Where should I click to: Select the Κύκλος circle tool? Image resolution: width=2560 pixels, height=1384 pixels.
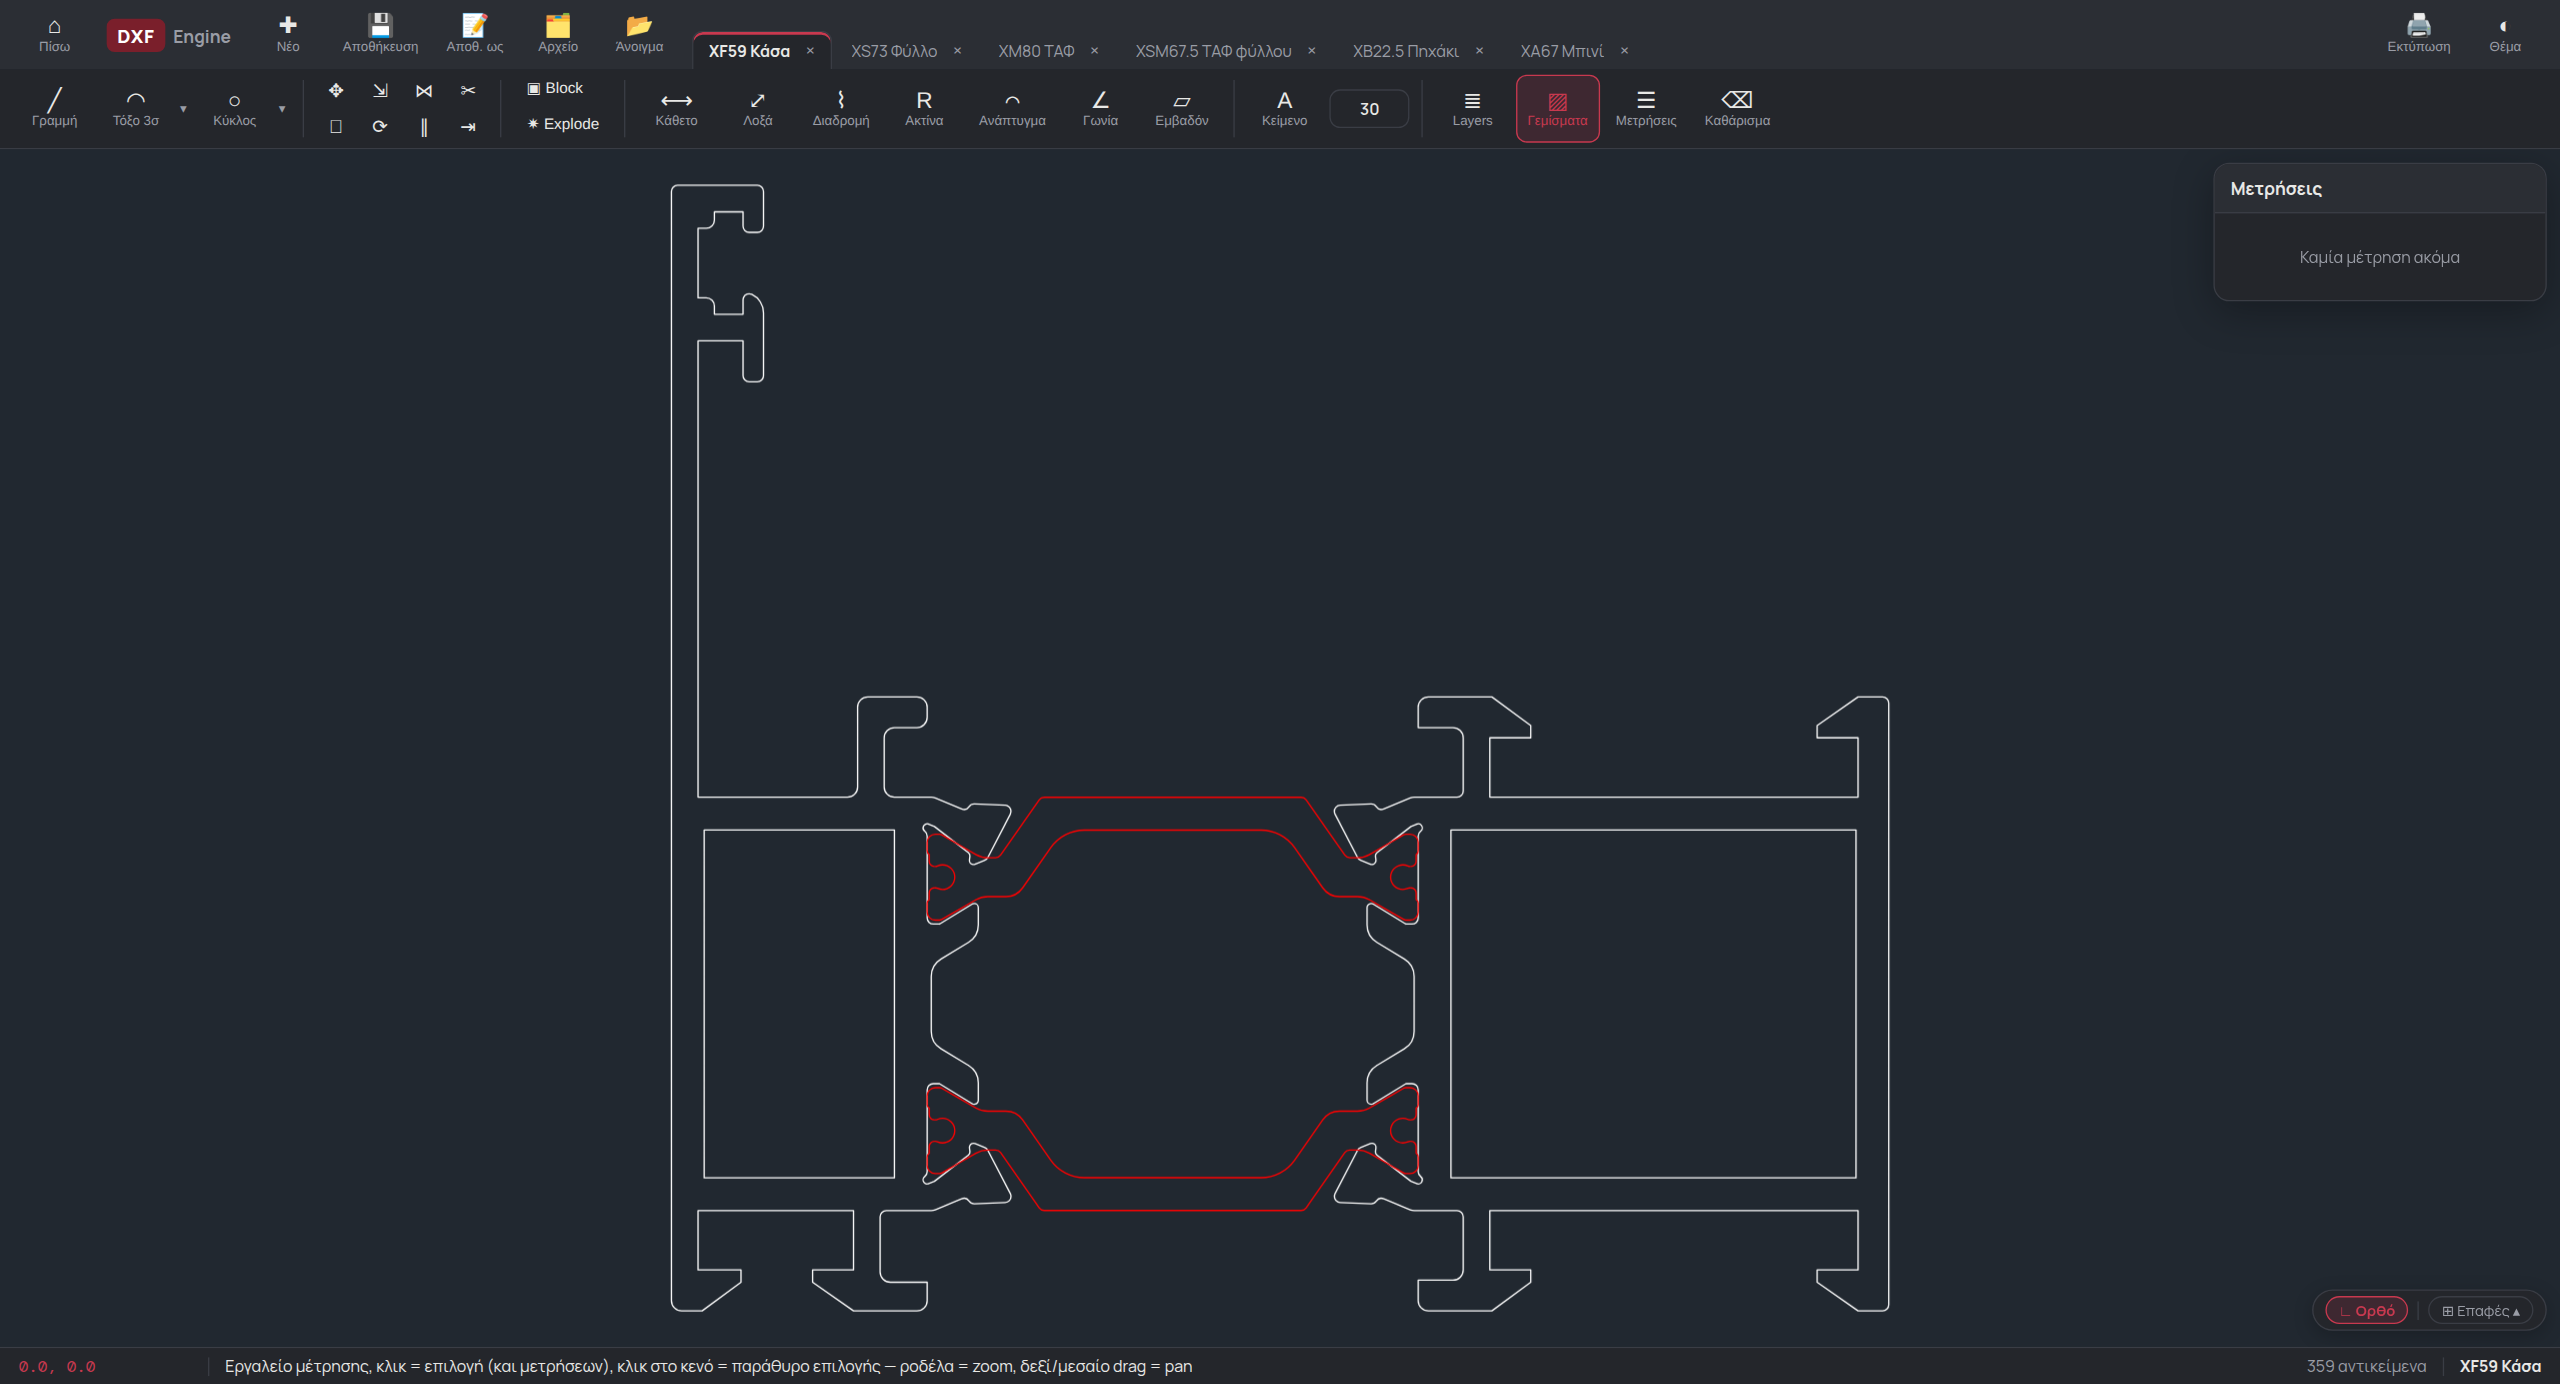[x=234, y=108]
